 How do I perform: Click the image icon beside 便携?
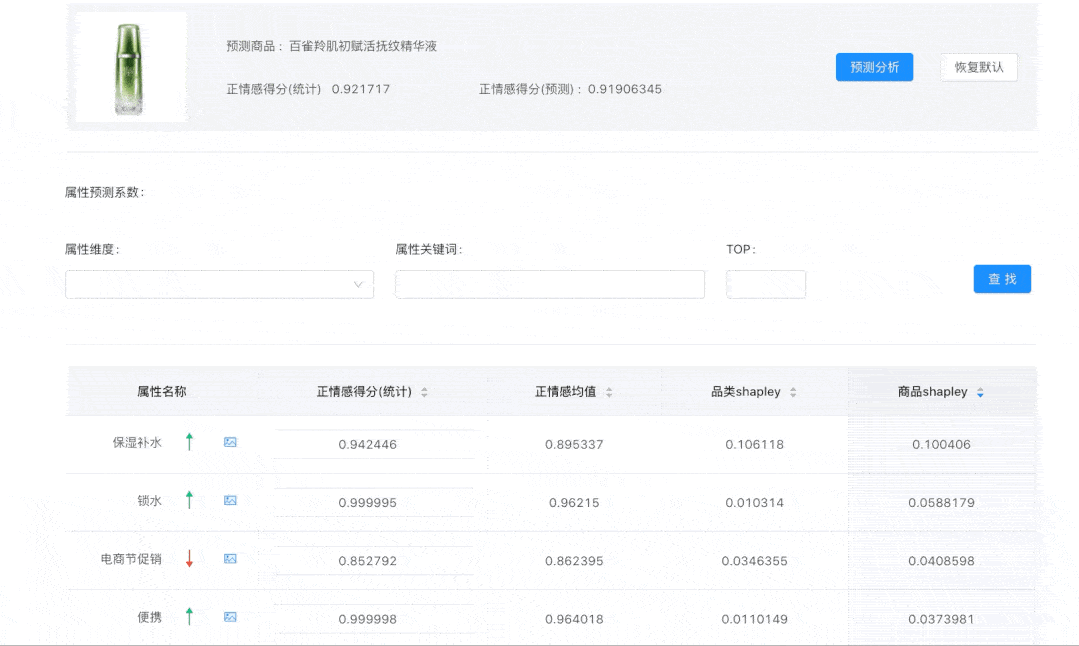click(230, 617)
